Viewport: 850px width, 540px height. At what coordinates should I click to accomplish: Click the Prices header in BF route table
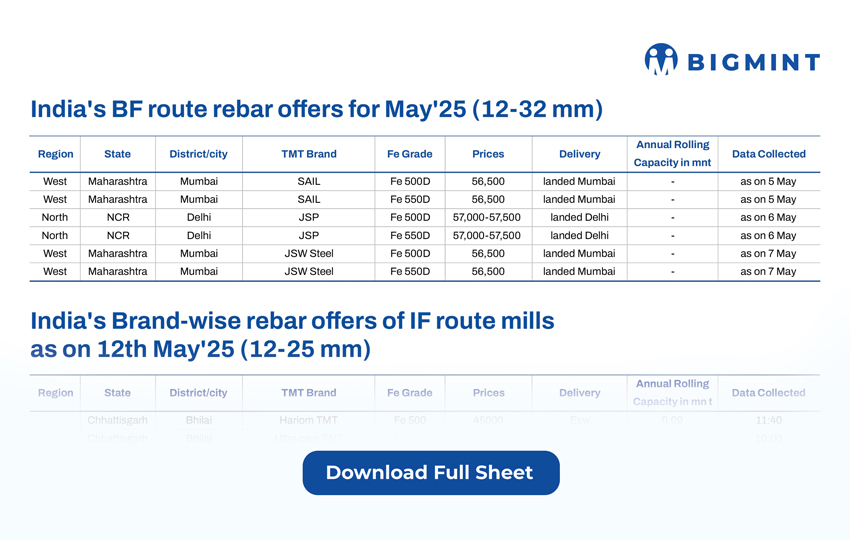[x=488, y=154]
